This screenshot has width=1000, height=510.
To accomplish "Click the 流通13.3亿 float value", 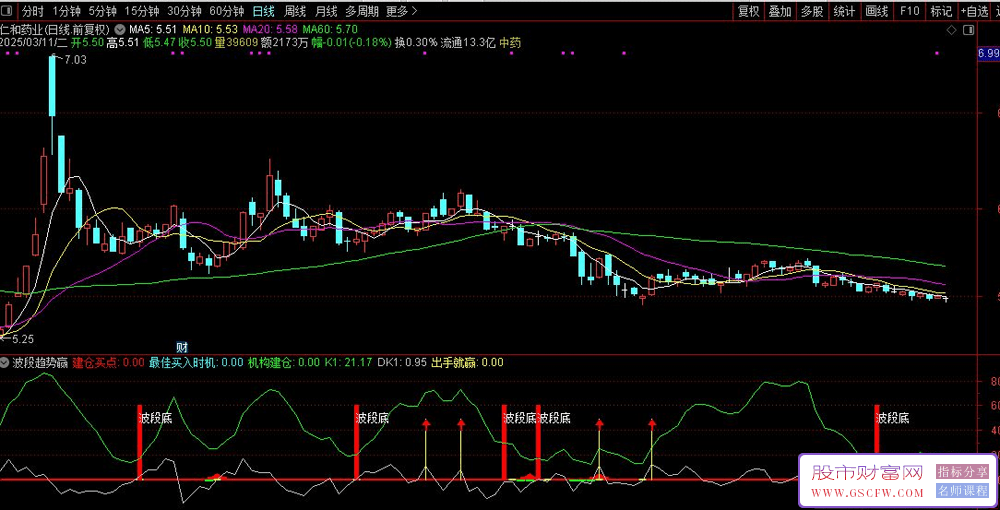I will 467,43.
